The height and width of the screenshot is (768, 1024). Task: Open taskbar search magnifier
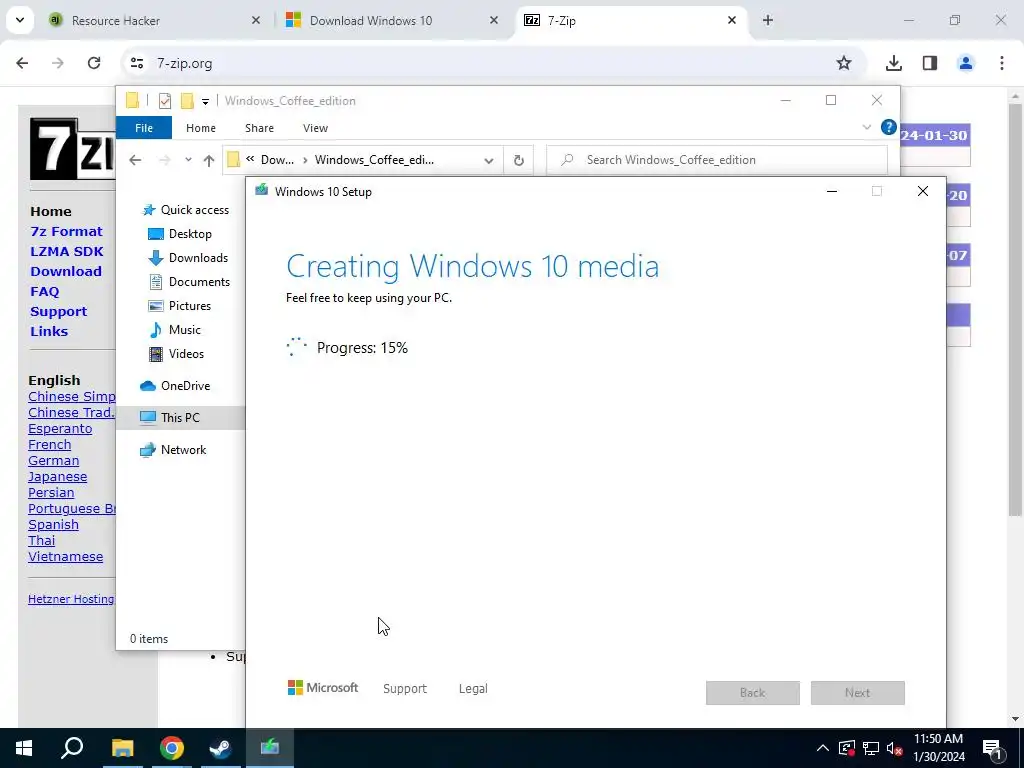pyautogui.click(x=72, y=748)
